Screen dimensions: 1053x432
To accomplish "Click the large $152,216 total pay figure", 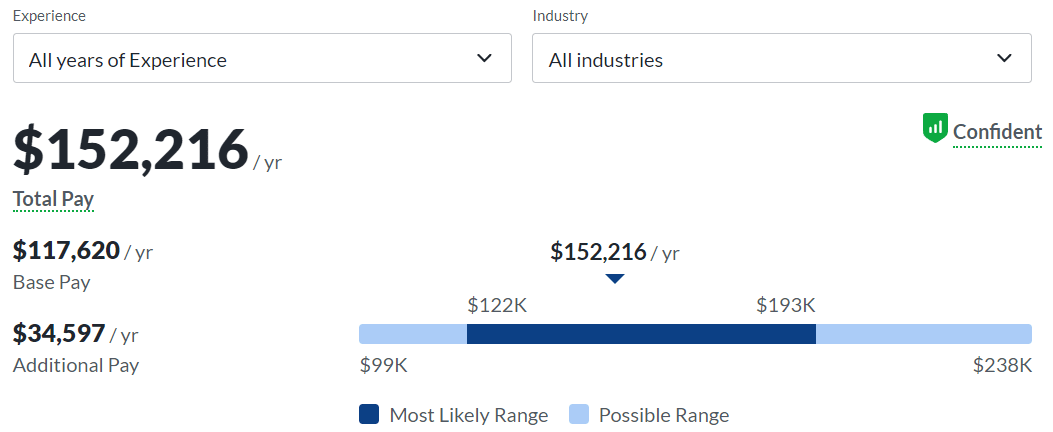I will point(130,149).
